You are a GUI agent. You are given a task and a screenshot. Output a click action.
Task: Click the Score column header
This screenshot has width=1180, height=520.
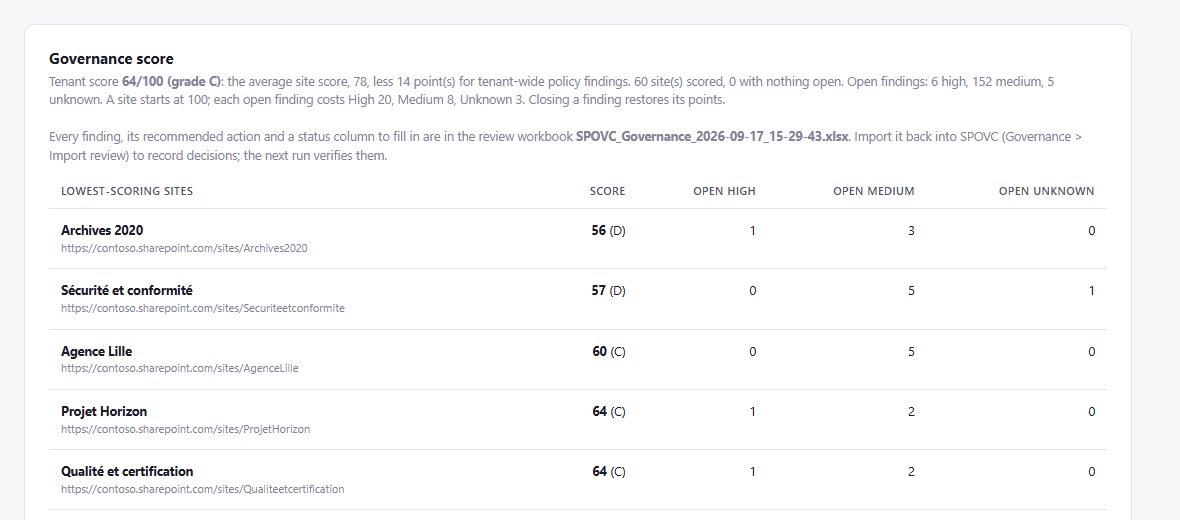click(607, 191)
